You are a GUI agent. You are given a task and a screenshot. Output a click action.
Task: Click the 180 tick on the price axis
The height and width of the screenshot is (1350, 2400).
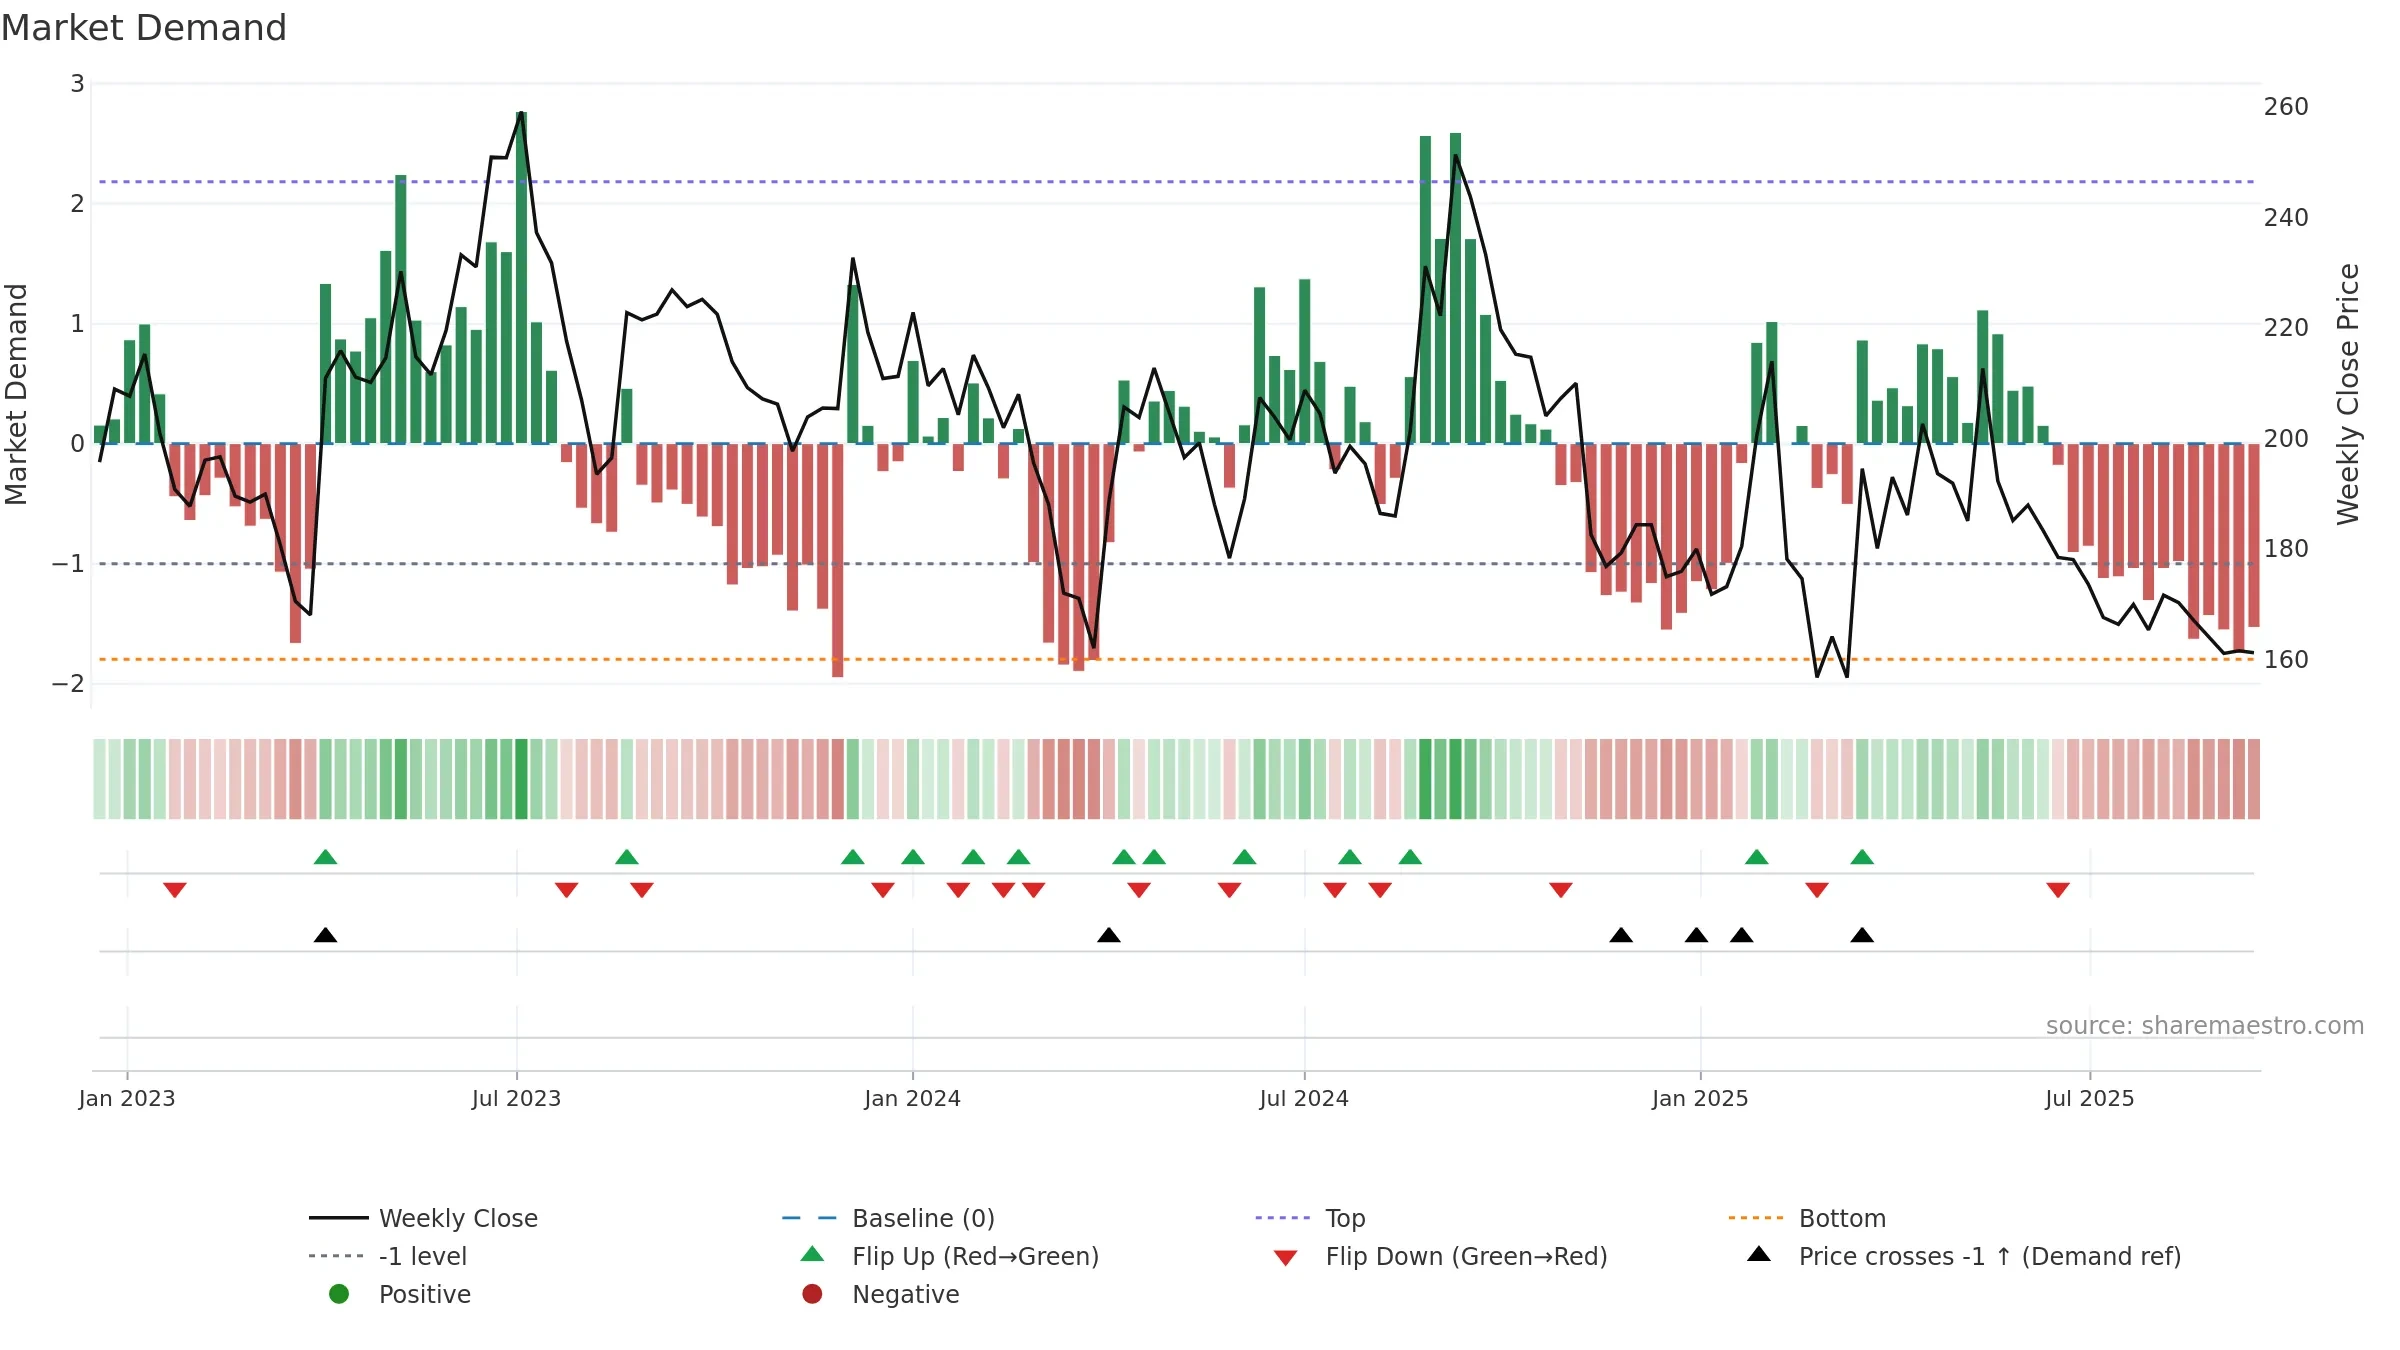[x=2286, y=549]
